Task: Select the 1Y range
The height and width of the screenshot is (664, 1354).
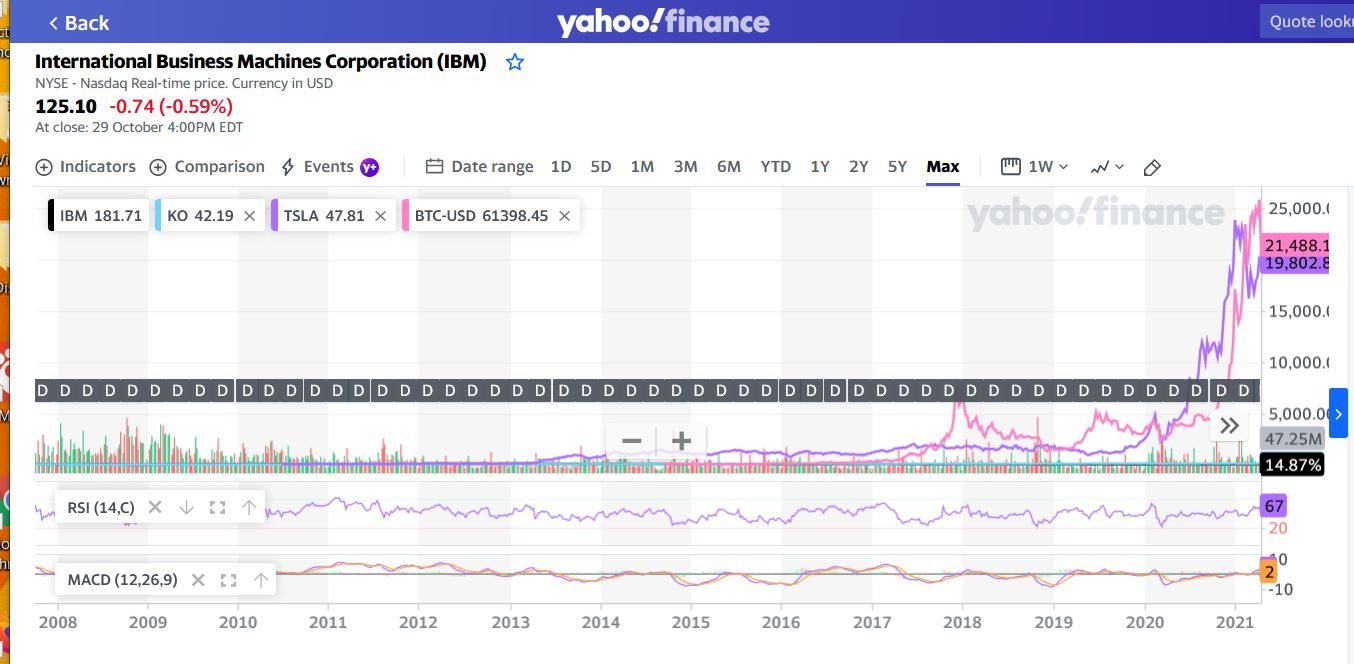Action: (x=820, y=167)
